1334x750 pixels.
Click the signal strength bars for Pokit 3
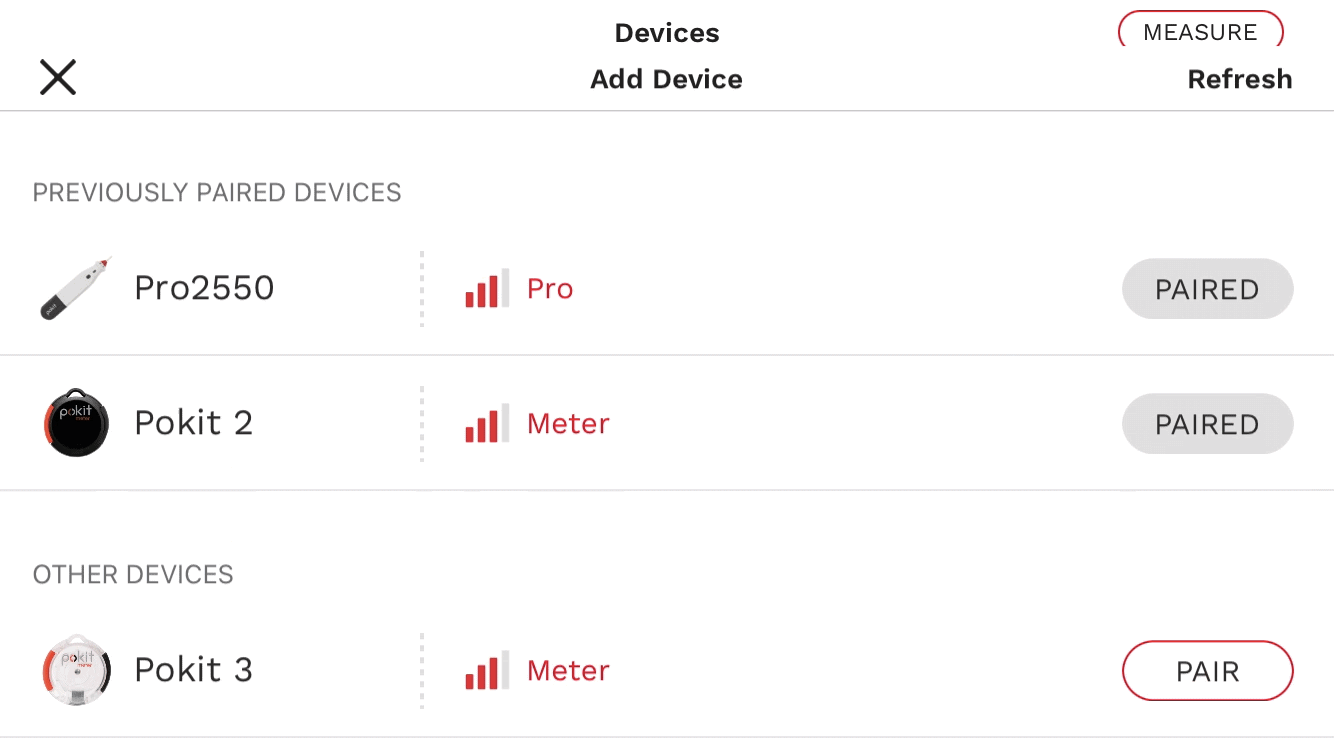click(487, 671)
